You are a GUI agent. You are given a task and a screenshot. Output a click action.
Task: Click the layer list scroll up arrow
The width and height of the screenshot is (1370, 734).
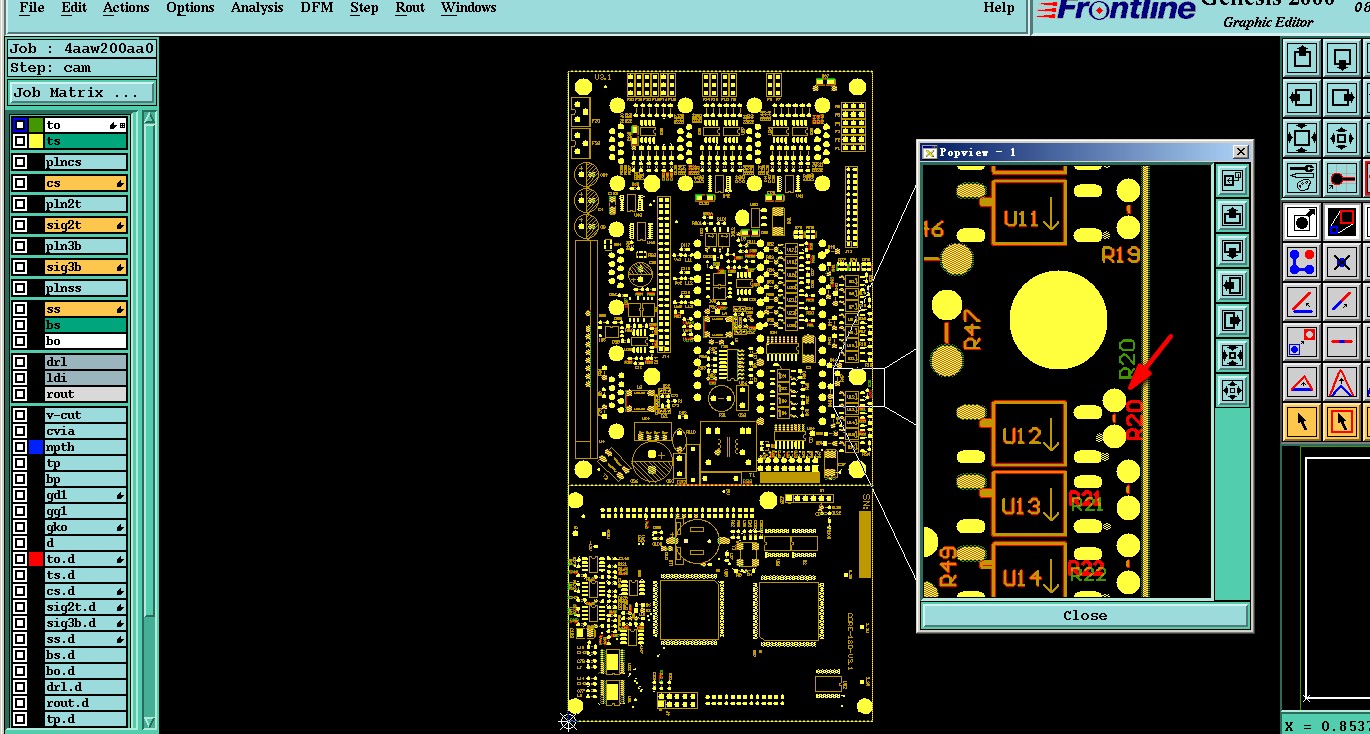click(150, 118)
